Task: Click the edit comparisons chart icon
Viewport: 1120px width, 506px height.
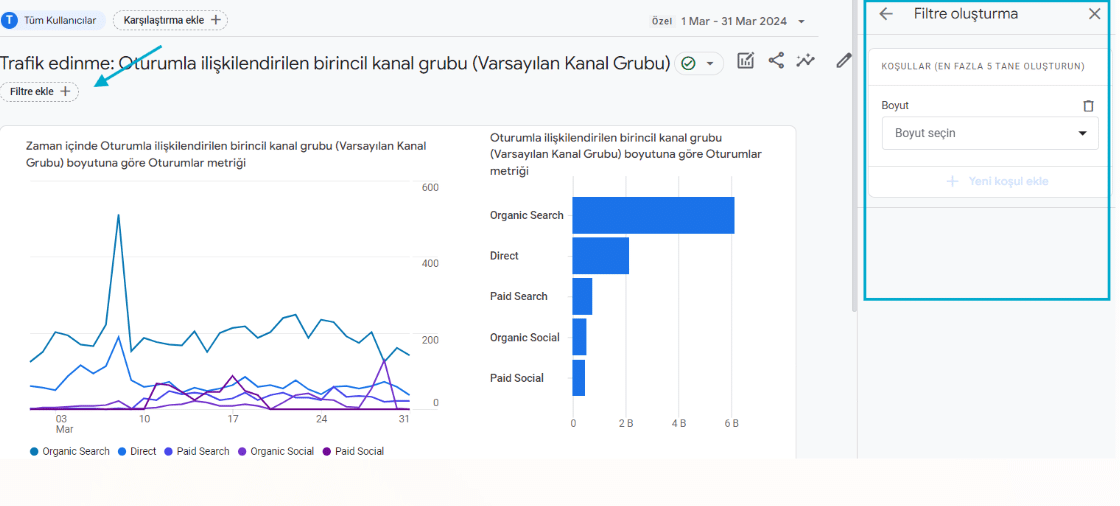Action: [x=745, y=61]
